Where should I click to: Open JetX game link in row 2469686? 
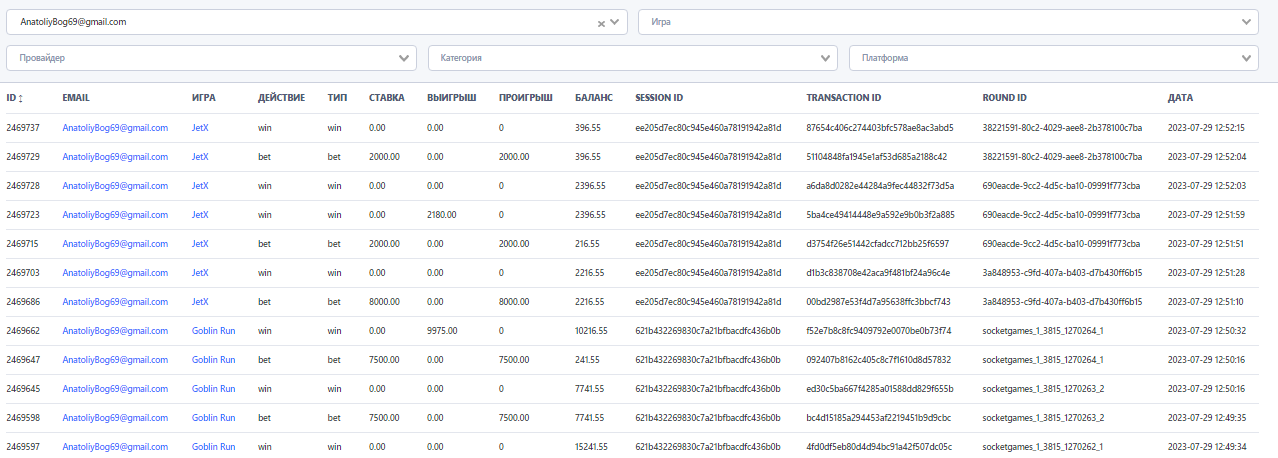[200, 302]
